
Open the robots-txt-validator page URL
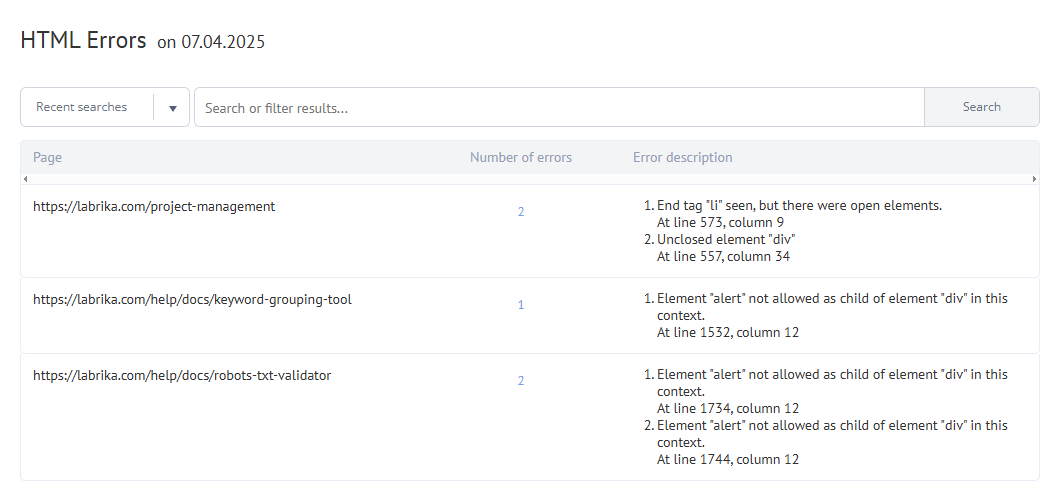[x=181, y=376]
